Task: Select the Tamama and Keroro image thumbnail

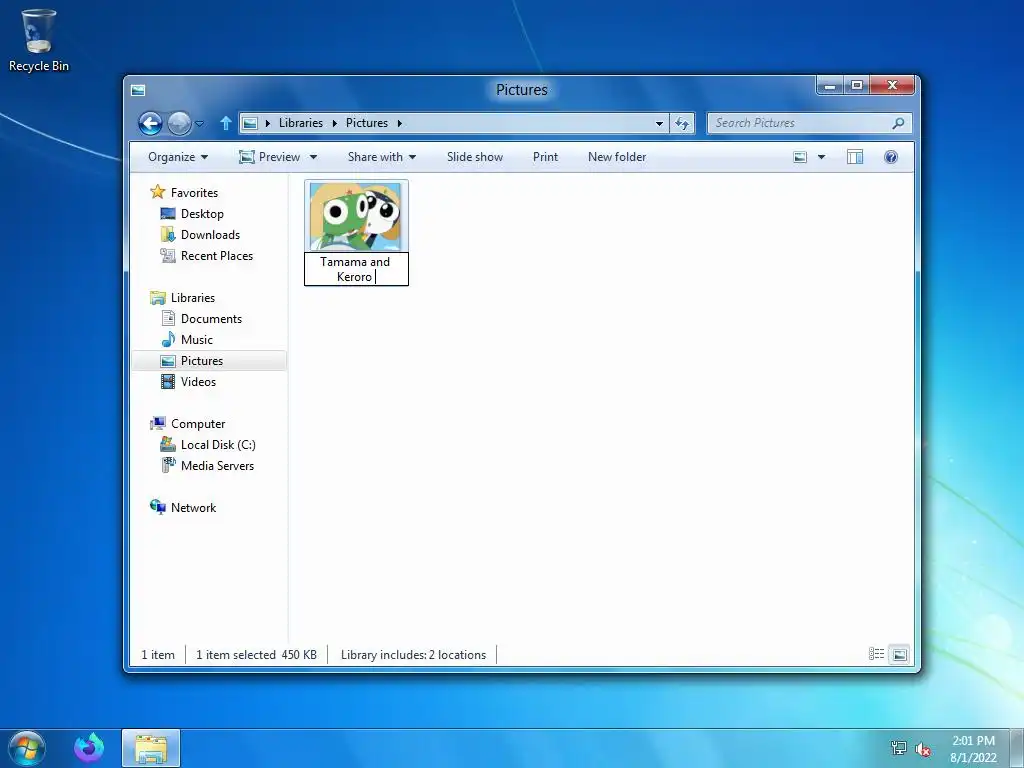Action: click(x=356, y=216)
